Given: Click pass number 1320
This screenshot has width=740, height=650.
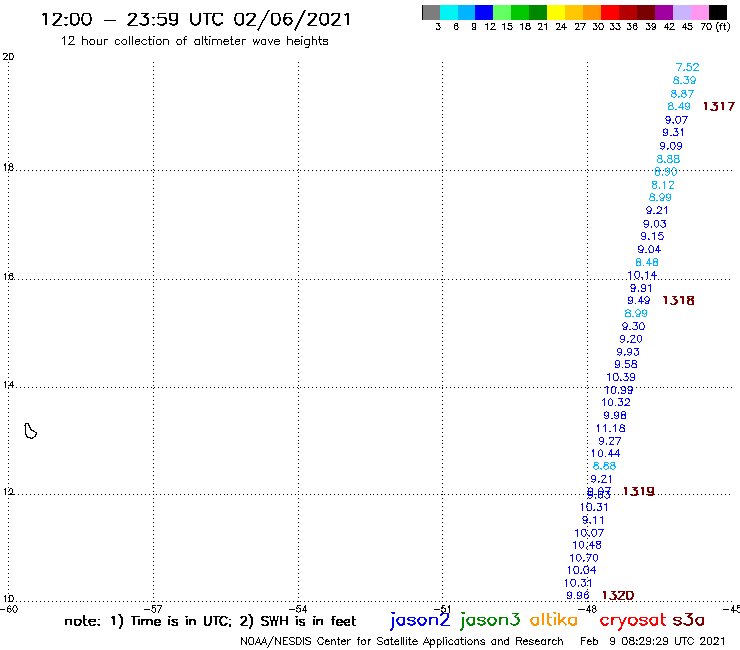Looking at the screenshot, I should coord(618,595).
